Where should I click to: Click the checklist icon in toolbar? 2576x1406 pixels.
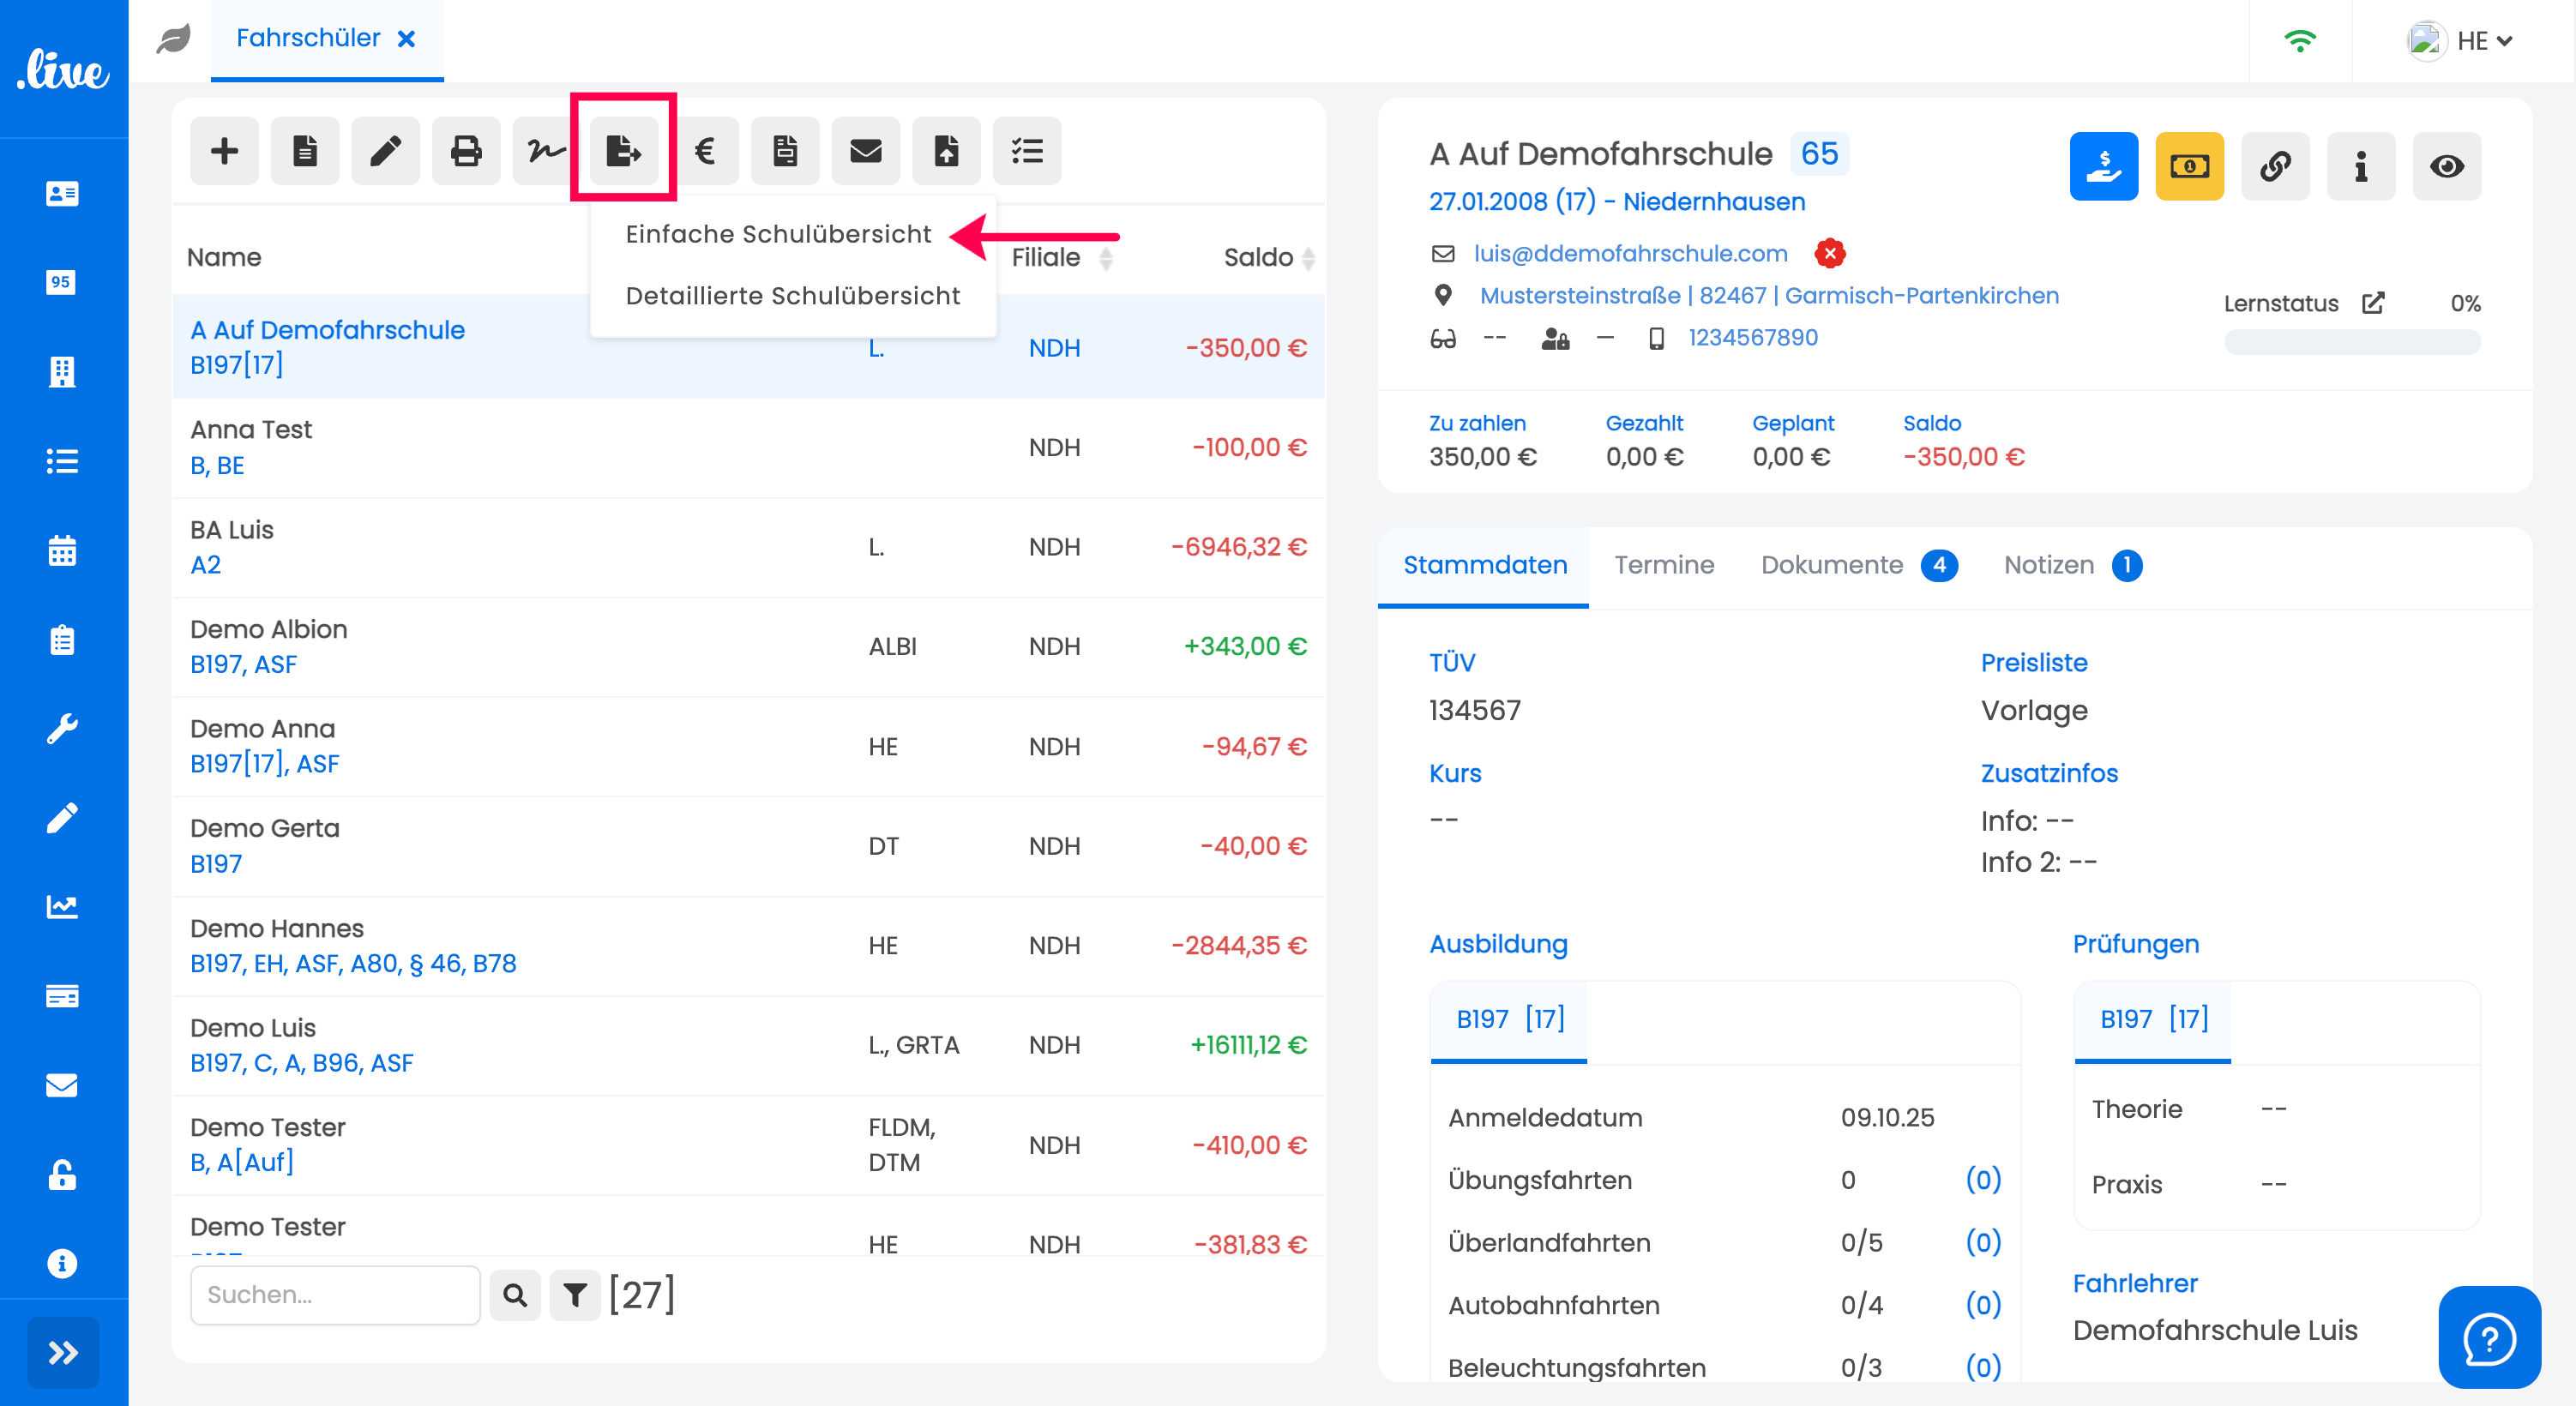tap(1027, 151)
